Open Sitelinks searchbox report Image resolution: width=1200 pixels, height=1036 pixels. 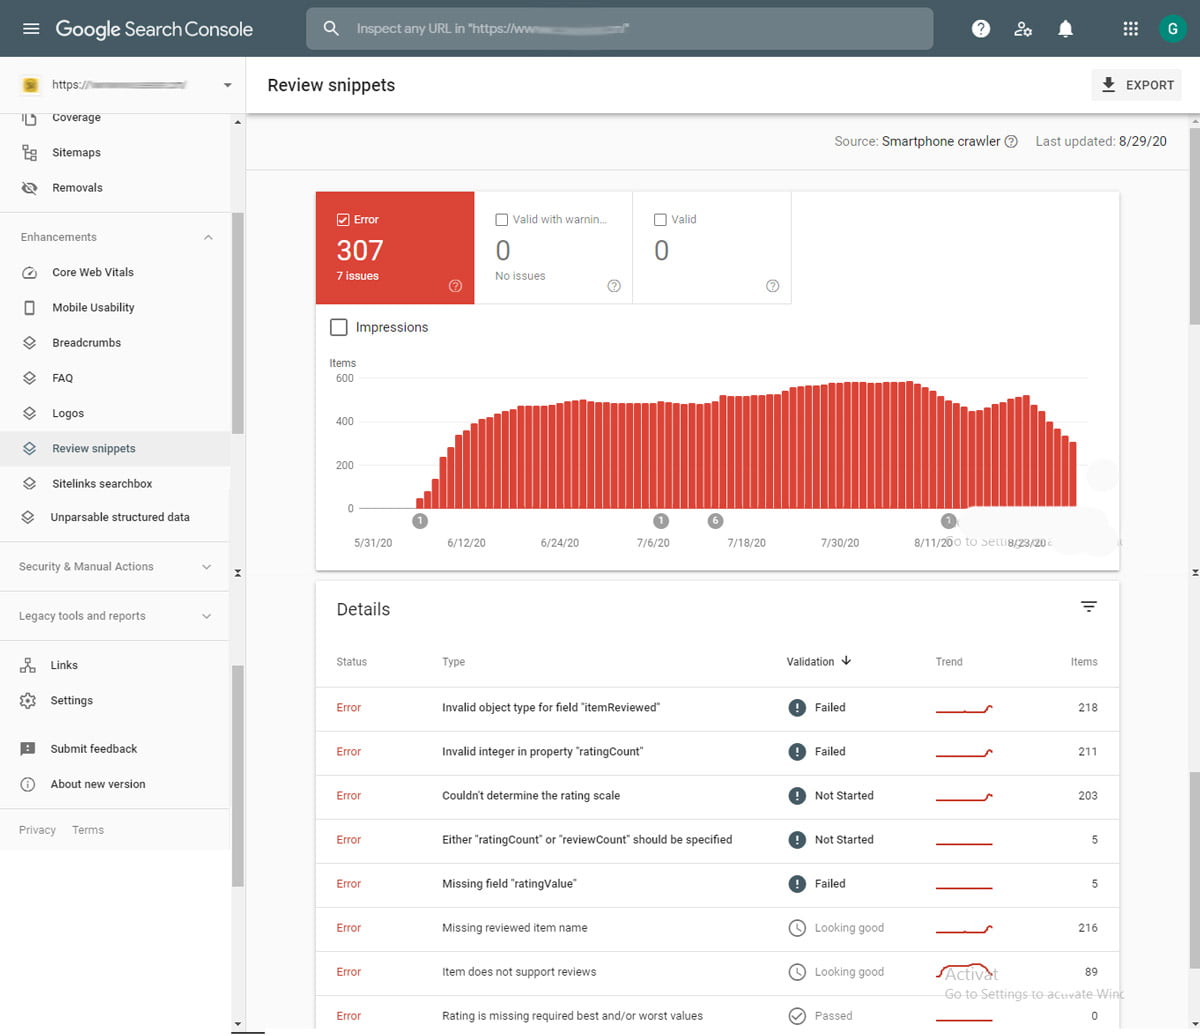click(x=115, y=484)
